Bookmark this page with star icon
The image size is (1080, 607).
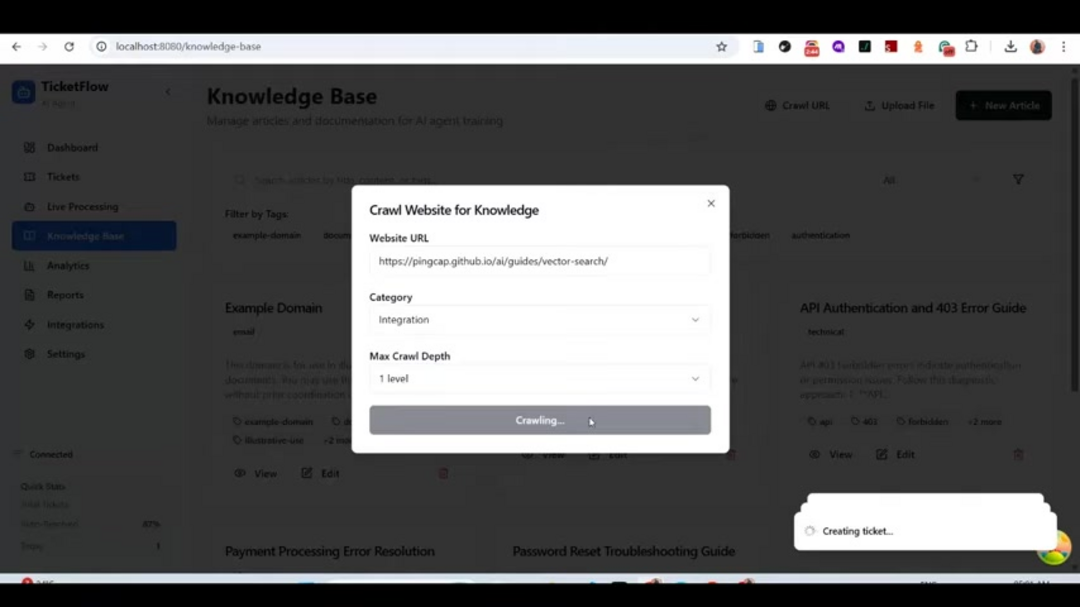tap(721, 47)
